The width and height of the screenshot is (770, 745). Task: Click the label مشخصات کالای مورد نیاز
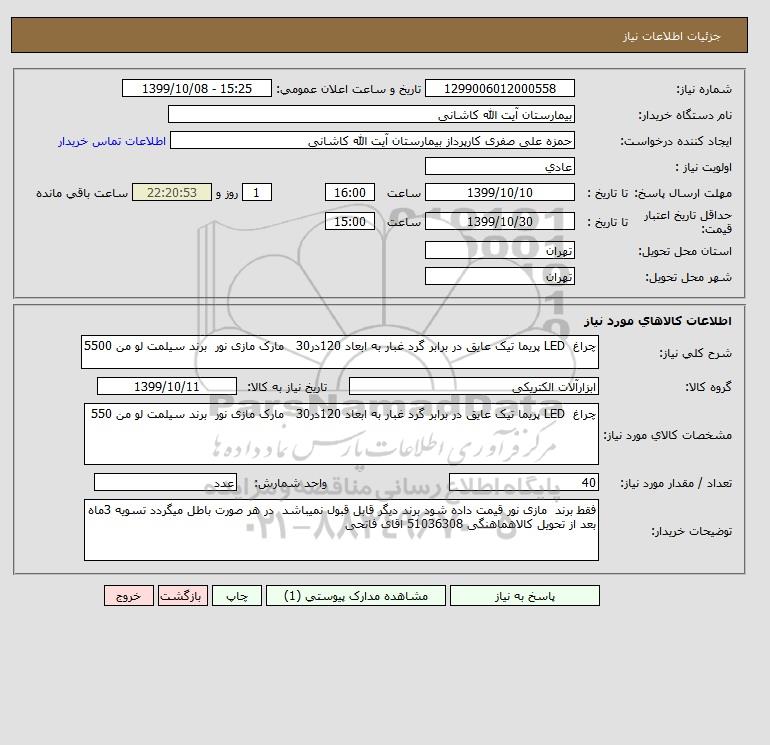pos(667,435)
